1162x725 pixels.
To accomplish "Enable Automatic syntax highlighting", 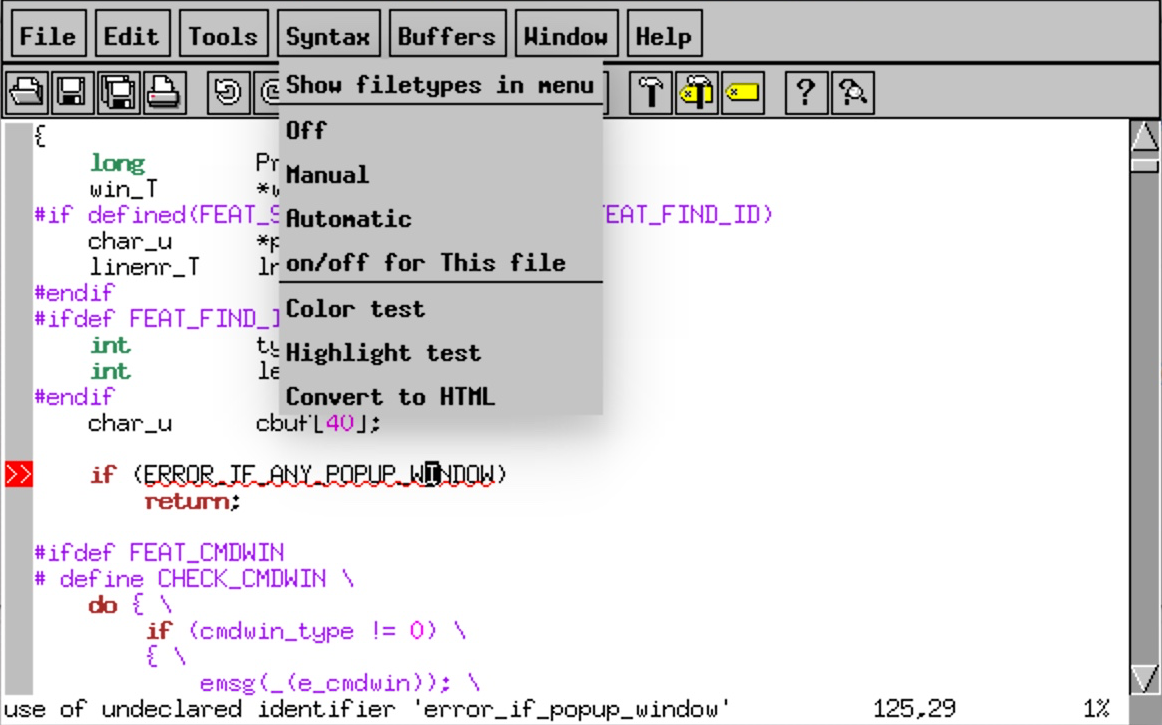I will tap(348, 219).
